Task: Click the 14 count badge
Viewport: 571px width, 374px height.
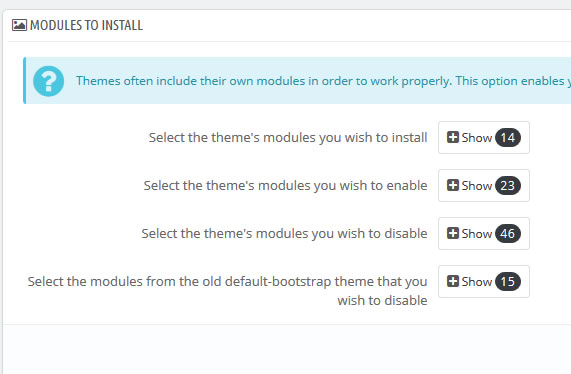Action: pos(508,138)
